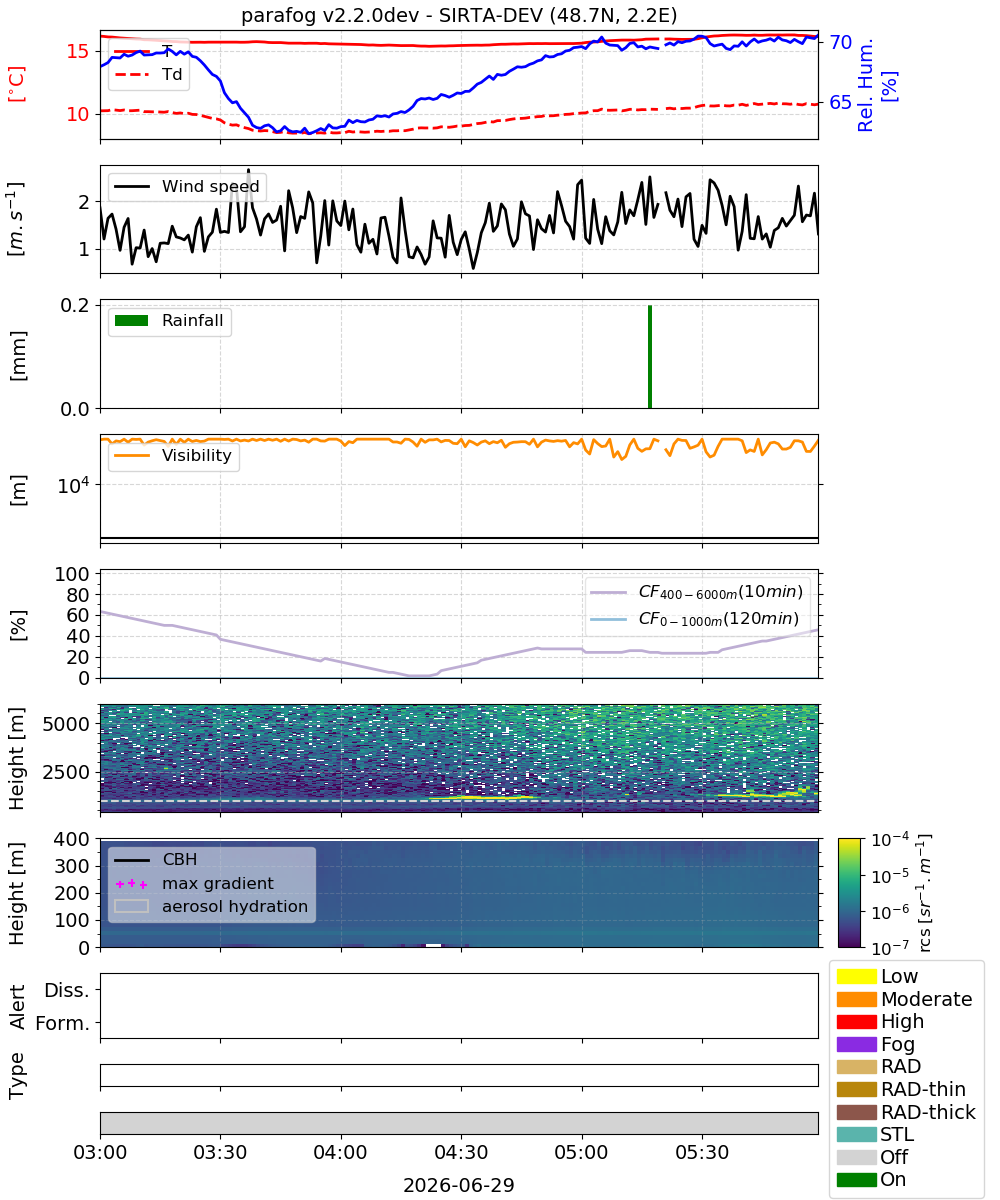This screenshot has height=1200, width=1000.
Task: Click the 03:30 time tick label
Action: (x=220, y=1151)
